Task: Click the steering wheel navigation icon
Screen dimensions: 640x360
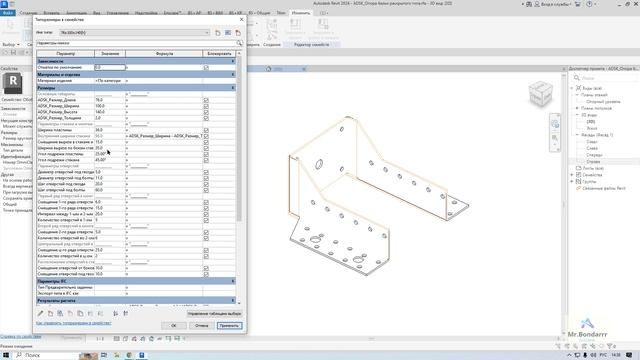Action: pyautogui.click(x=555, y=124)
